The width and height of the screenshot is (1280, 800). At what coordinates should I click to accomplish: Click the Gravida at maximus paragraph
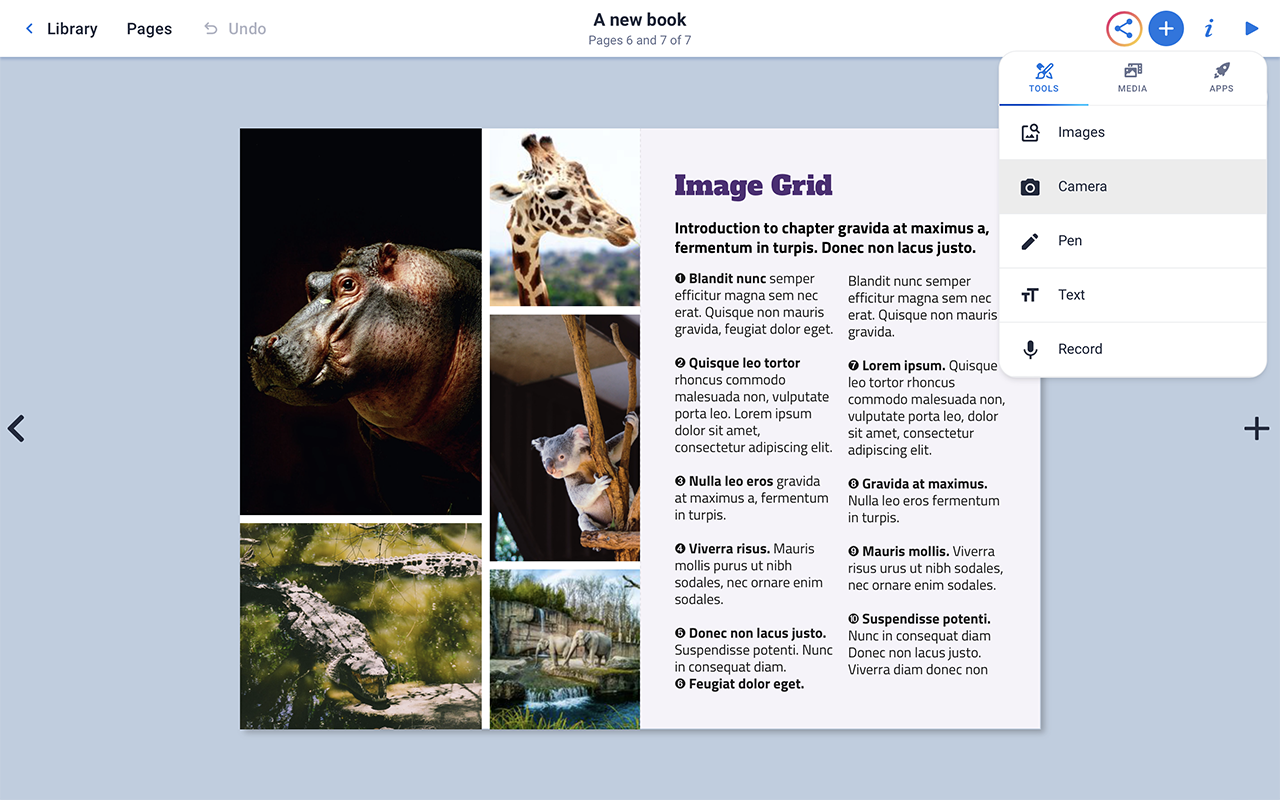pyautogui.click(x=924, y=500)
